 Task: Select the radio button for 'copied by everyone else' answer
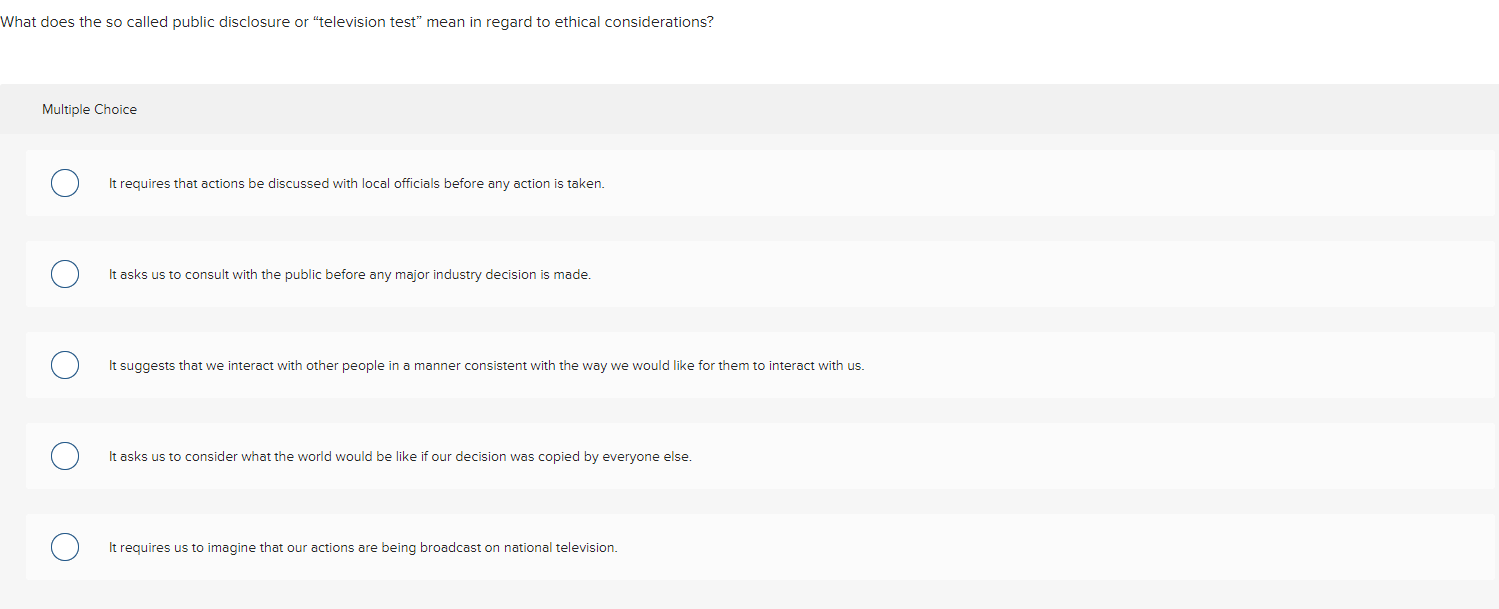[x=64, y=455]
